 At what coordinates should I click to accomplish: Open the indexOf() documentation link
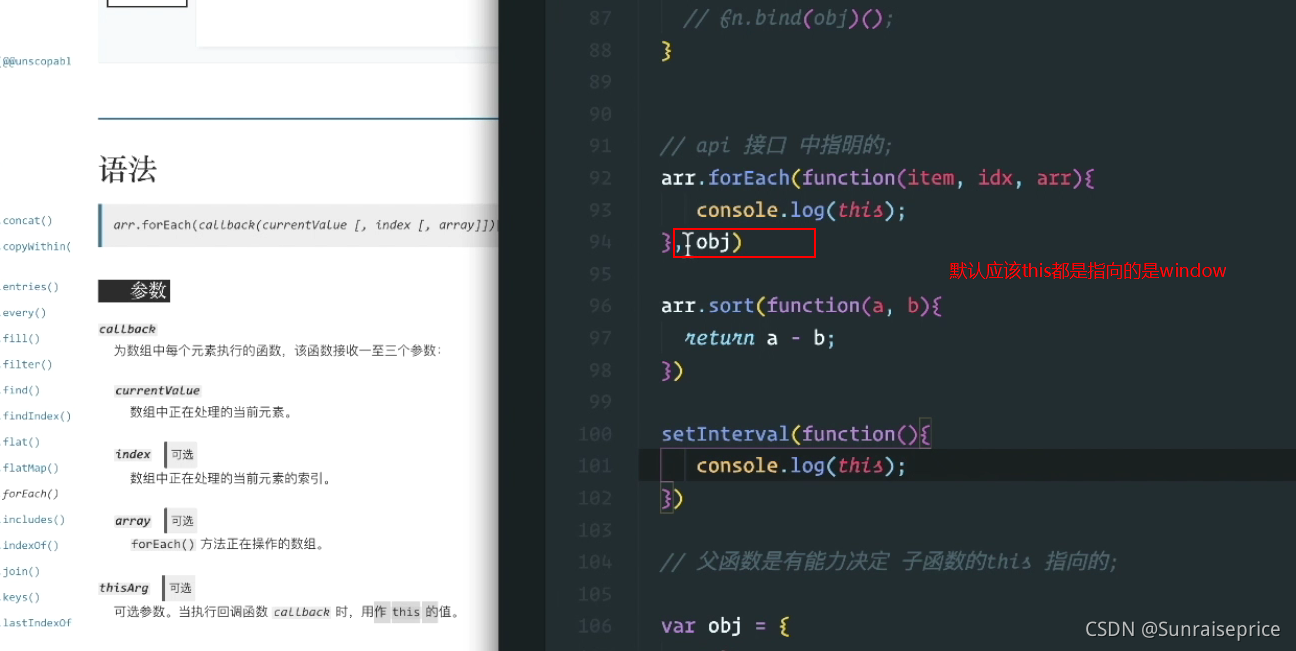coord(31,545)
